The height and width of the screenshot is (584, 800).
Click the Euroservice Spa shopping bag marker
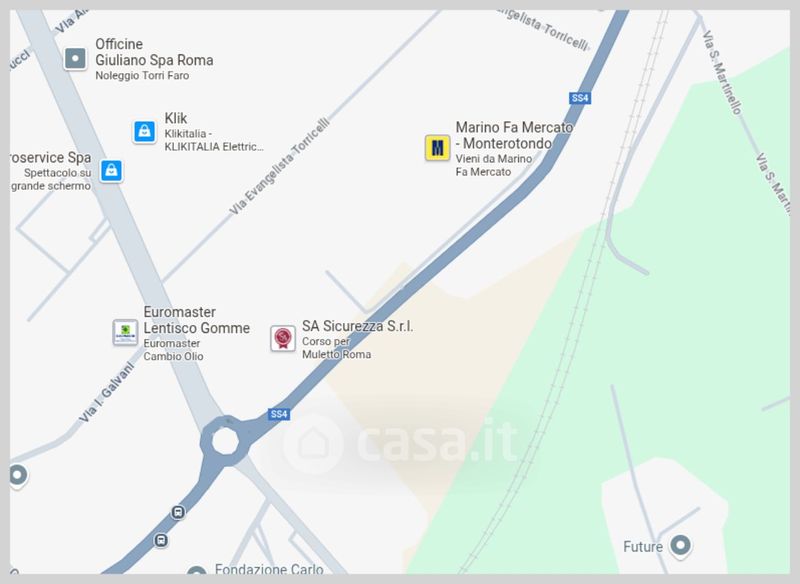pos(111,171)
